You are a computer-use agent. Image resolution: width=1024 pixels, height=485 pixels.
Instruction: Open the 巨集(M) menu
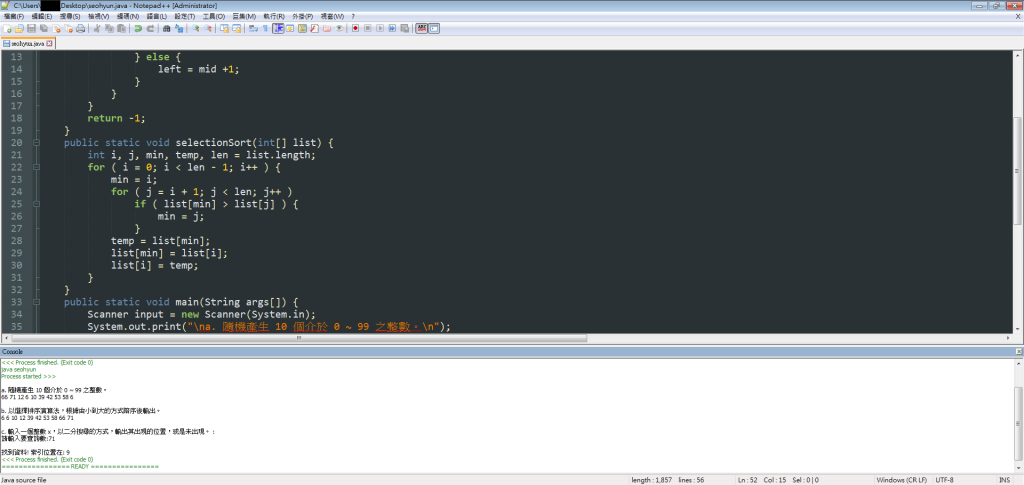[244, 16]
